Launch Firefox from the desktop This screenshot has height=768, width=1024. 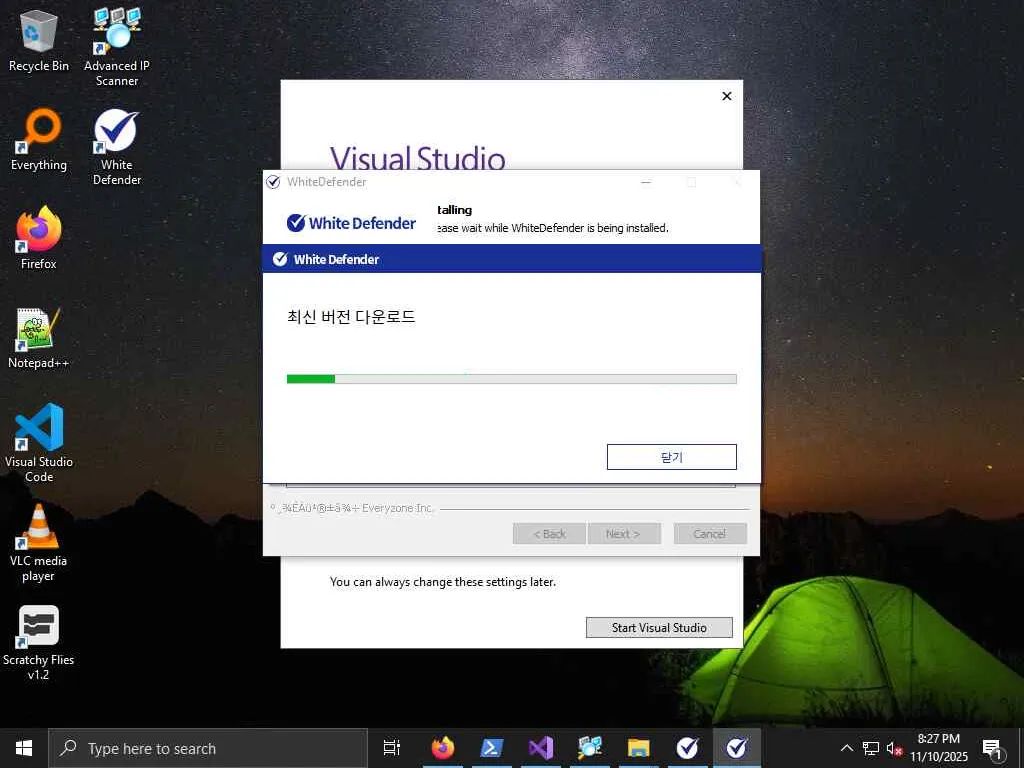point(39,238)
